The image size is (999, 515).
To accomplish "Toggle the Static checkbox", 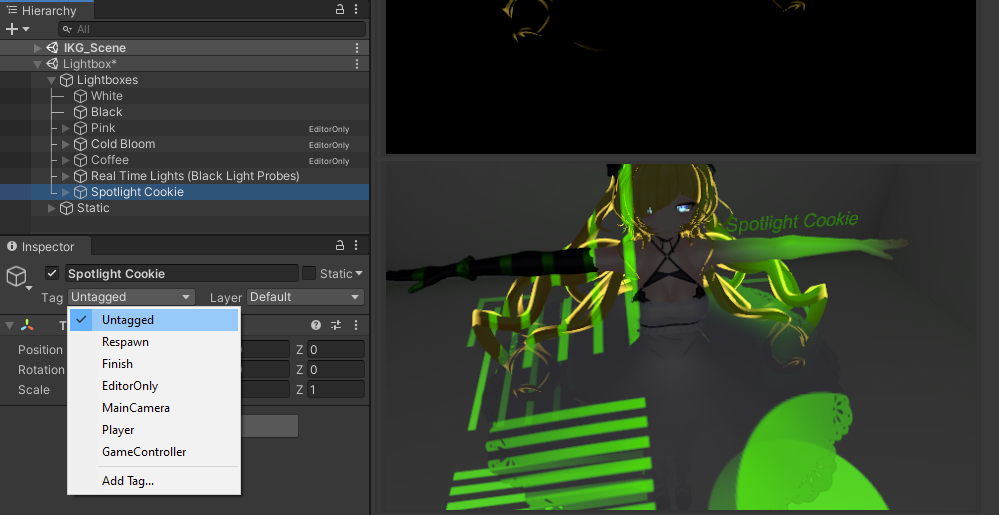I will click(309, 273).
